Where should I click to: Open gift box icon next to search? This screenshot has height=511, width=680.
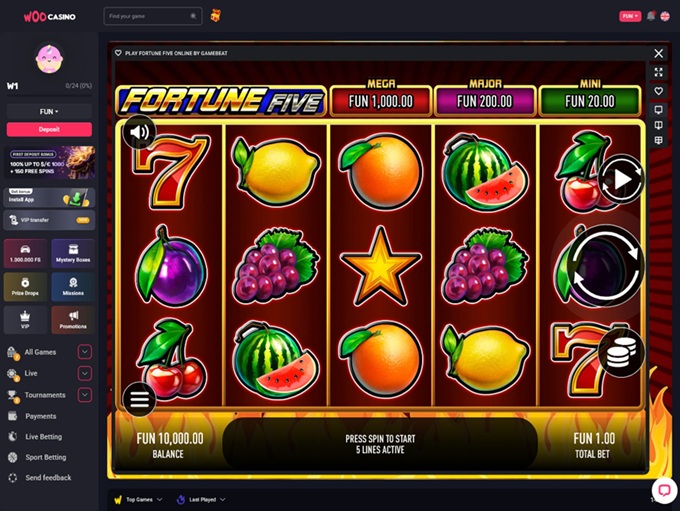216,16
